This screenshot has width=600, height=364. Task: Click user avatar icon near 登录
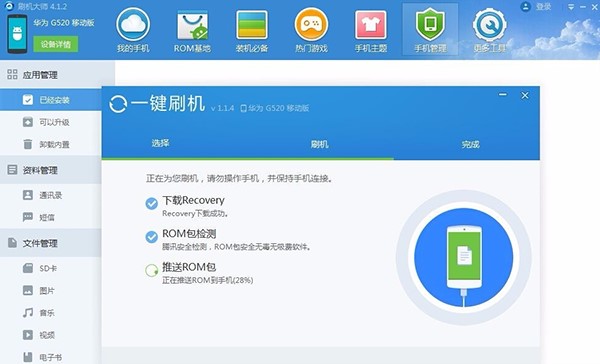coord(526,7)
